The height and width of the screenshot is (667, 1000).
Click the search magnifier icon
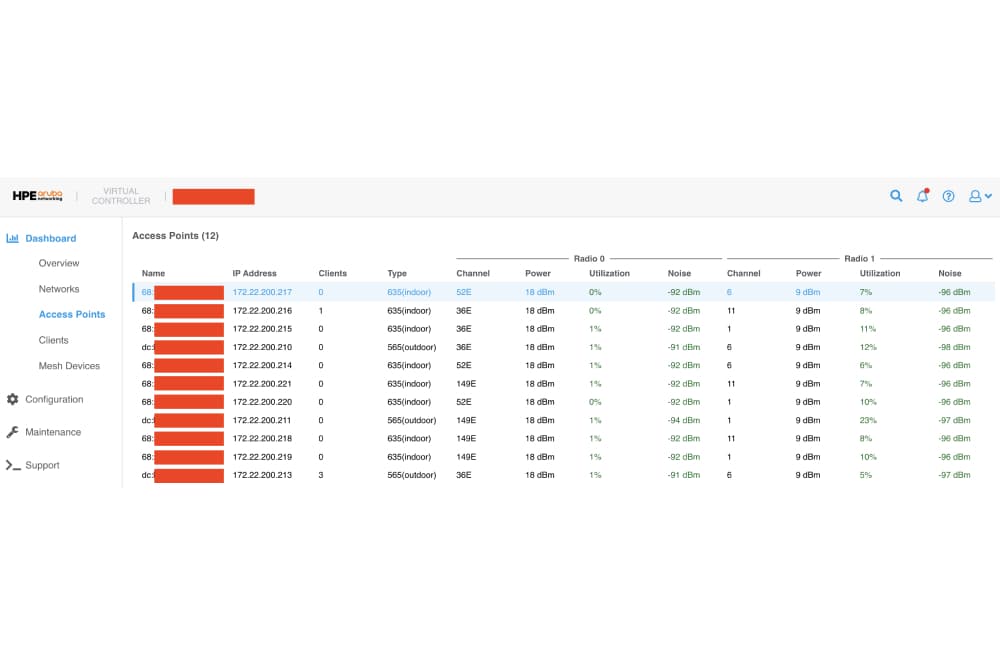(x=896, y=196)
